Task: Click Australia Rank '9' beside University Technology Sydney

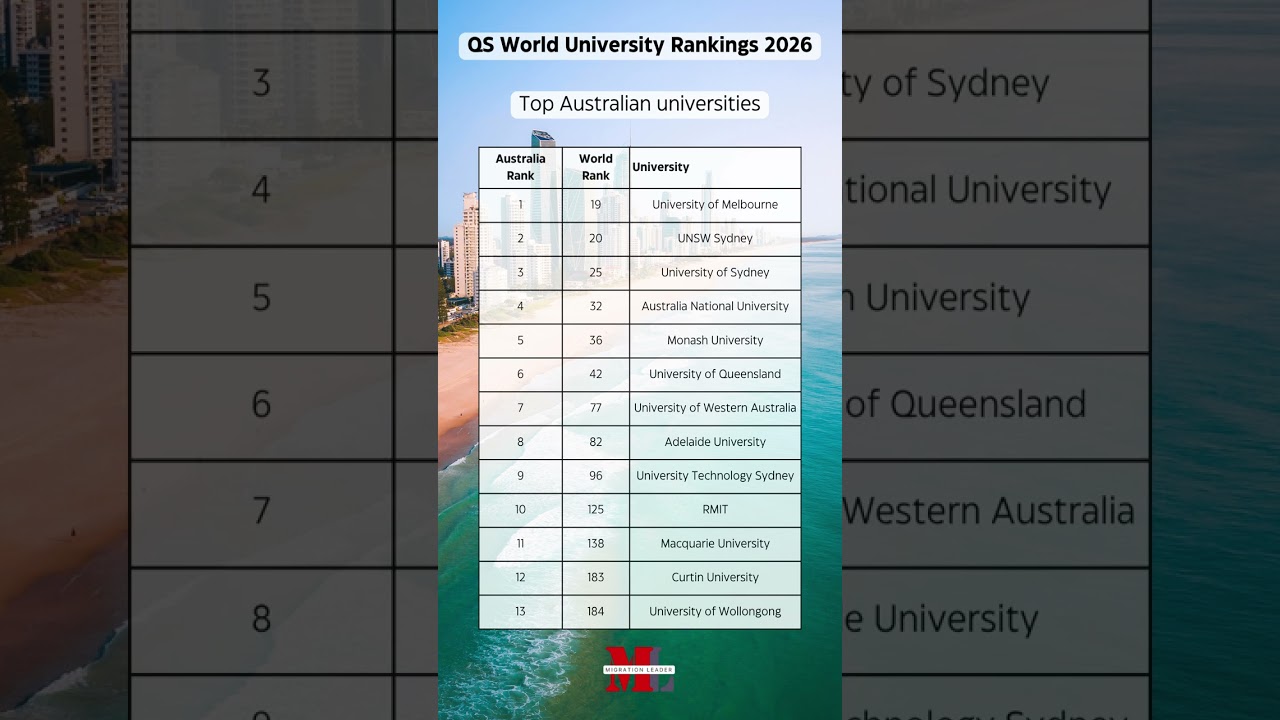Action: 520,476
